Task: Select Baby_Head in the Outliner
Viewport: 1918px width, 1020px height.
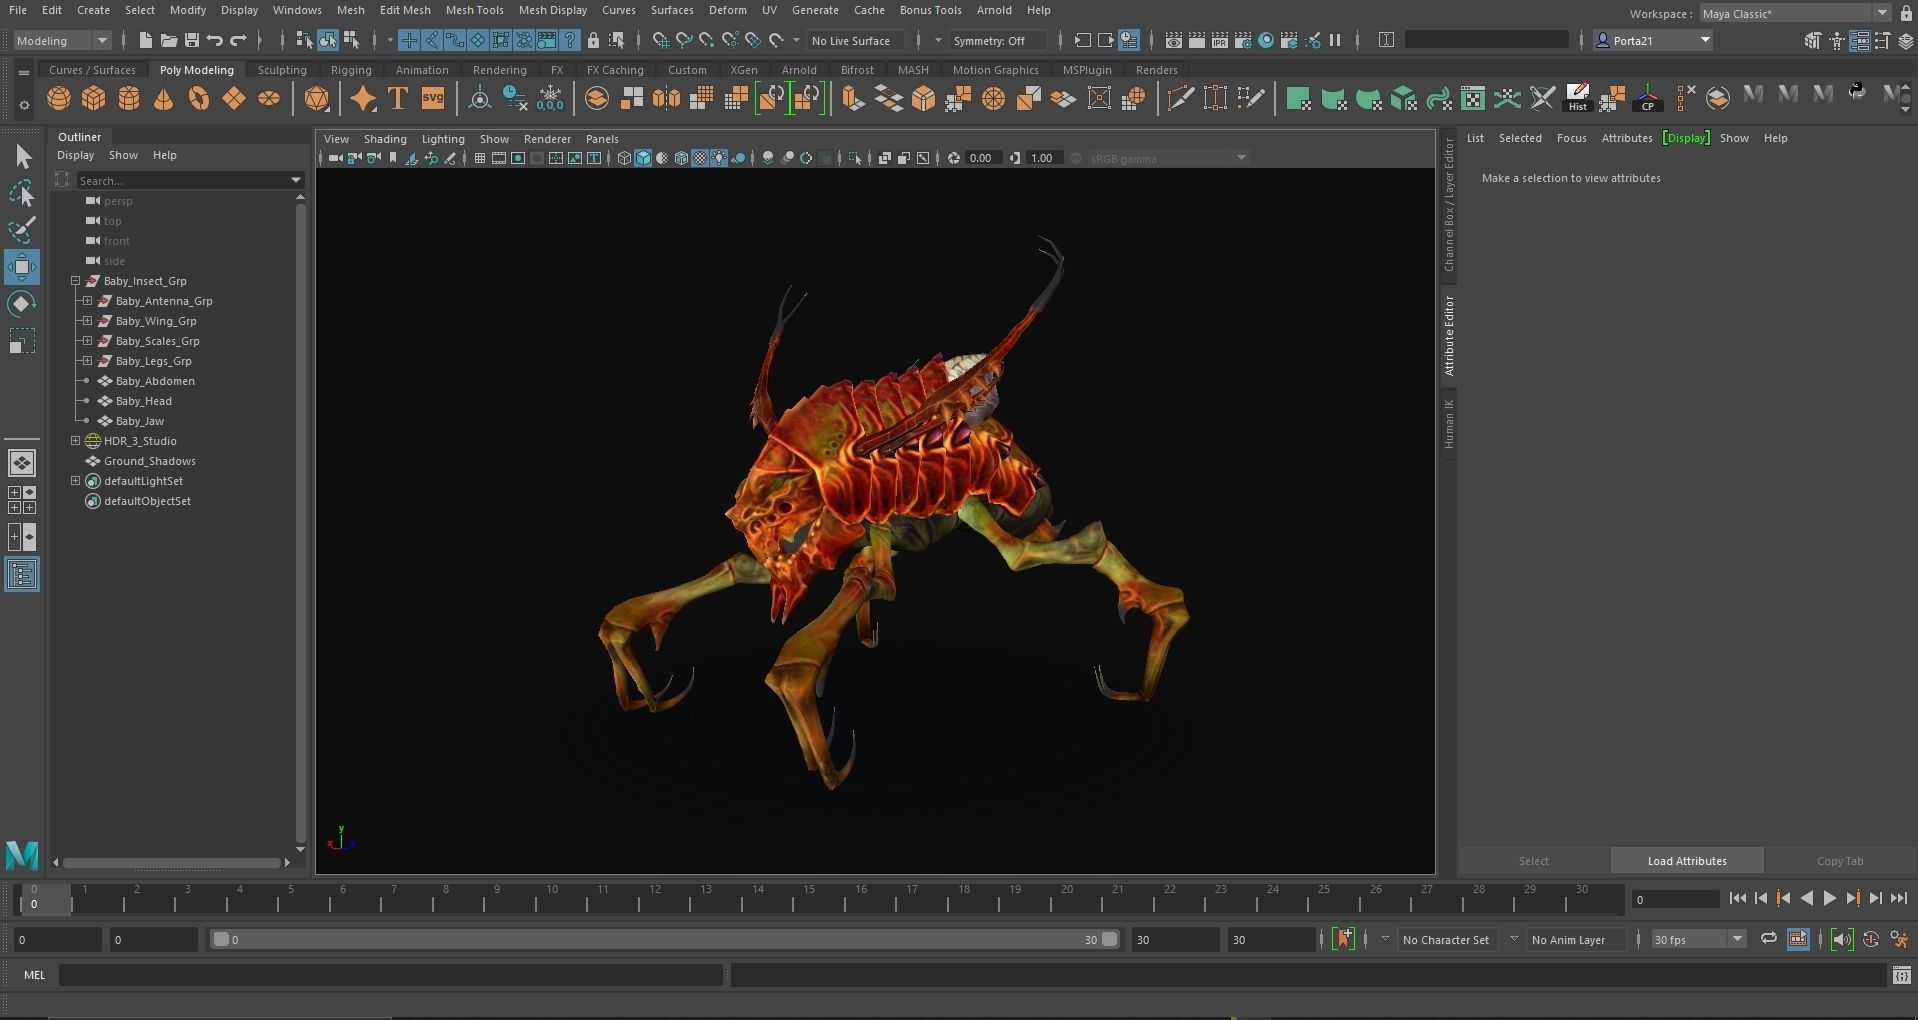Action: pos(144,401)
